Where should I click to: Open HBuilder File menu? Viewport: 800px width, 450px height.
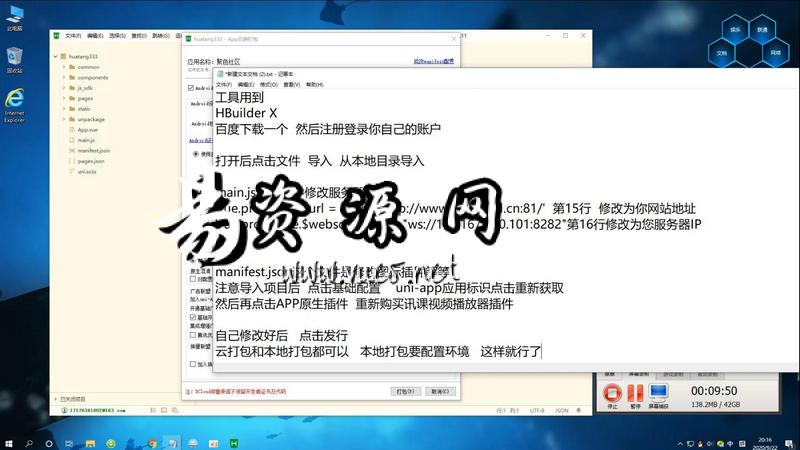click(73, 36)
